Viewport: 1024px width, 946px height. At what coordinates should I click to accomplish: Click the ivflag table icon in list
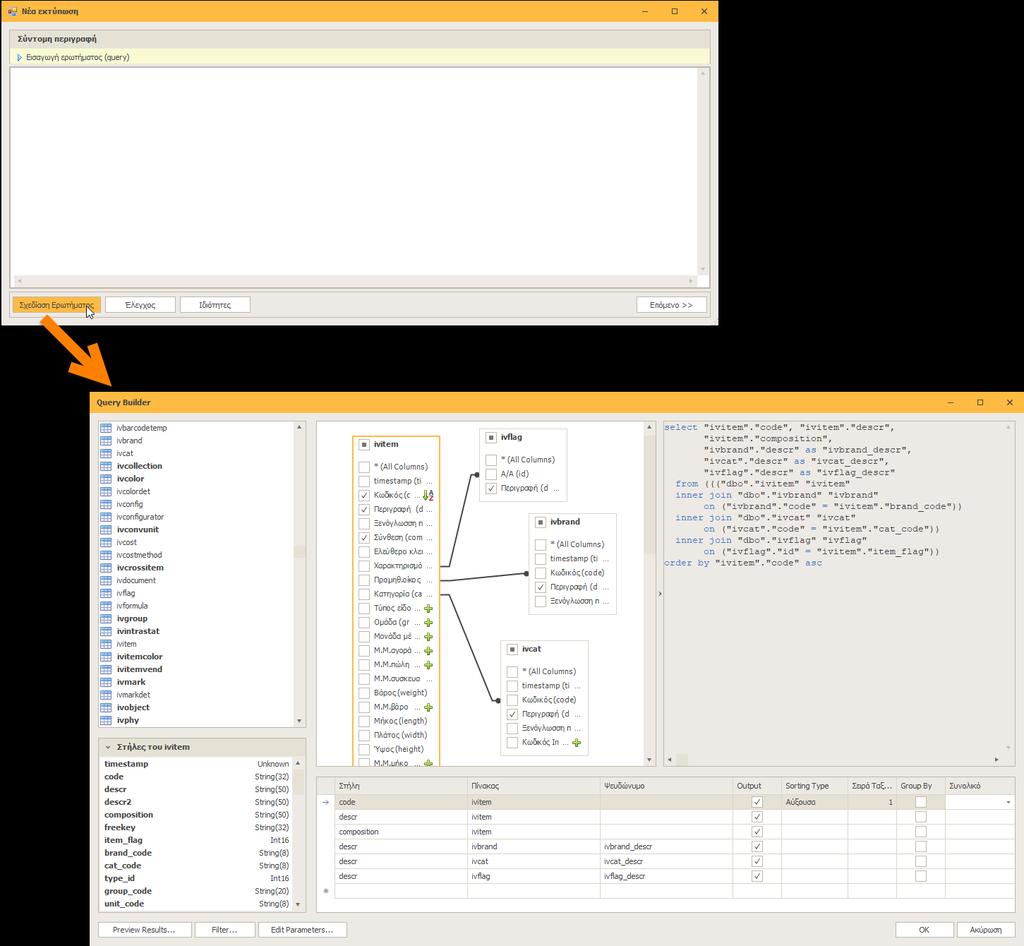pos(106,593)
